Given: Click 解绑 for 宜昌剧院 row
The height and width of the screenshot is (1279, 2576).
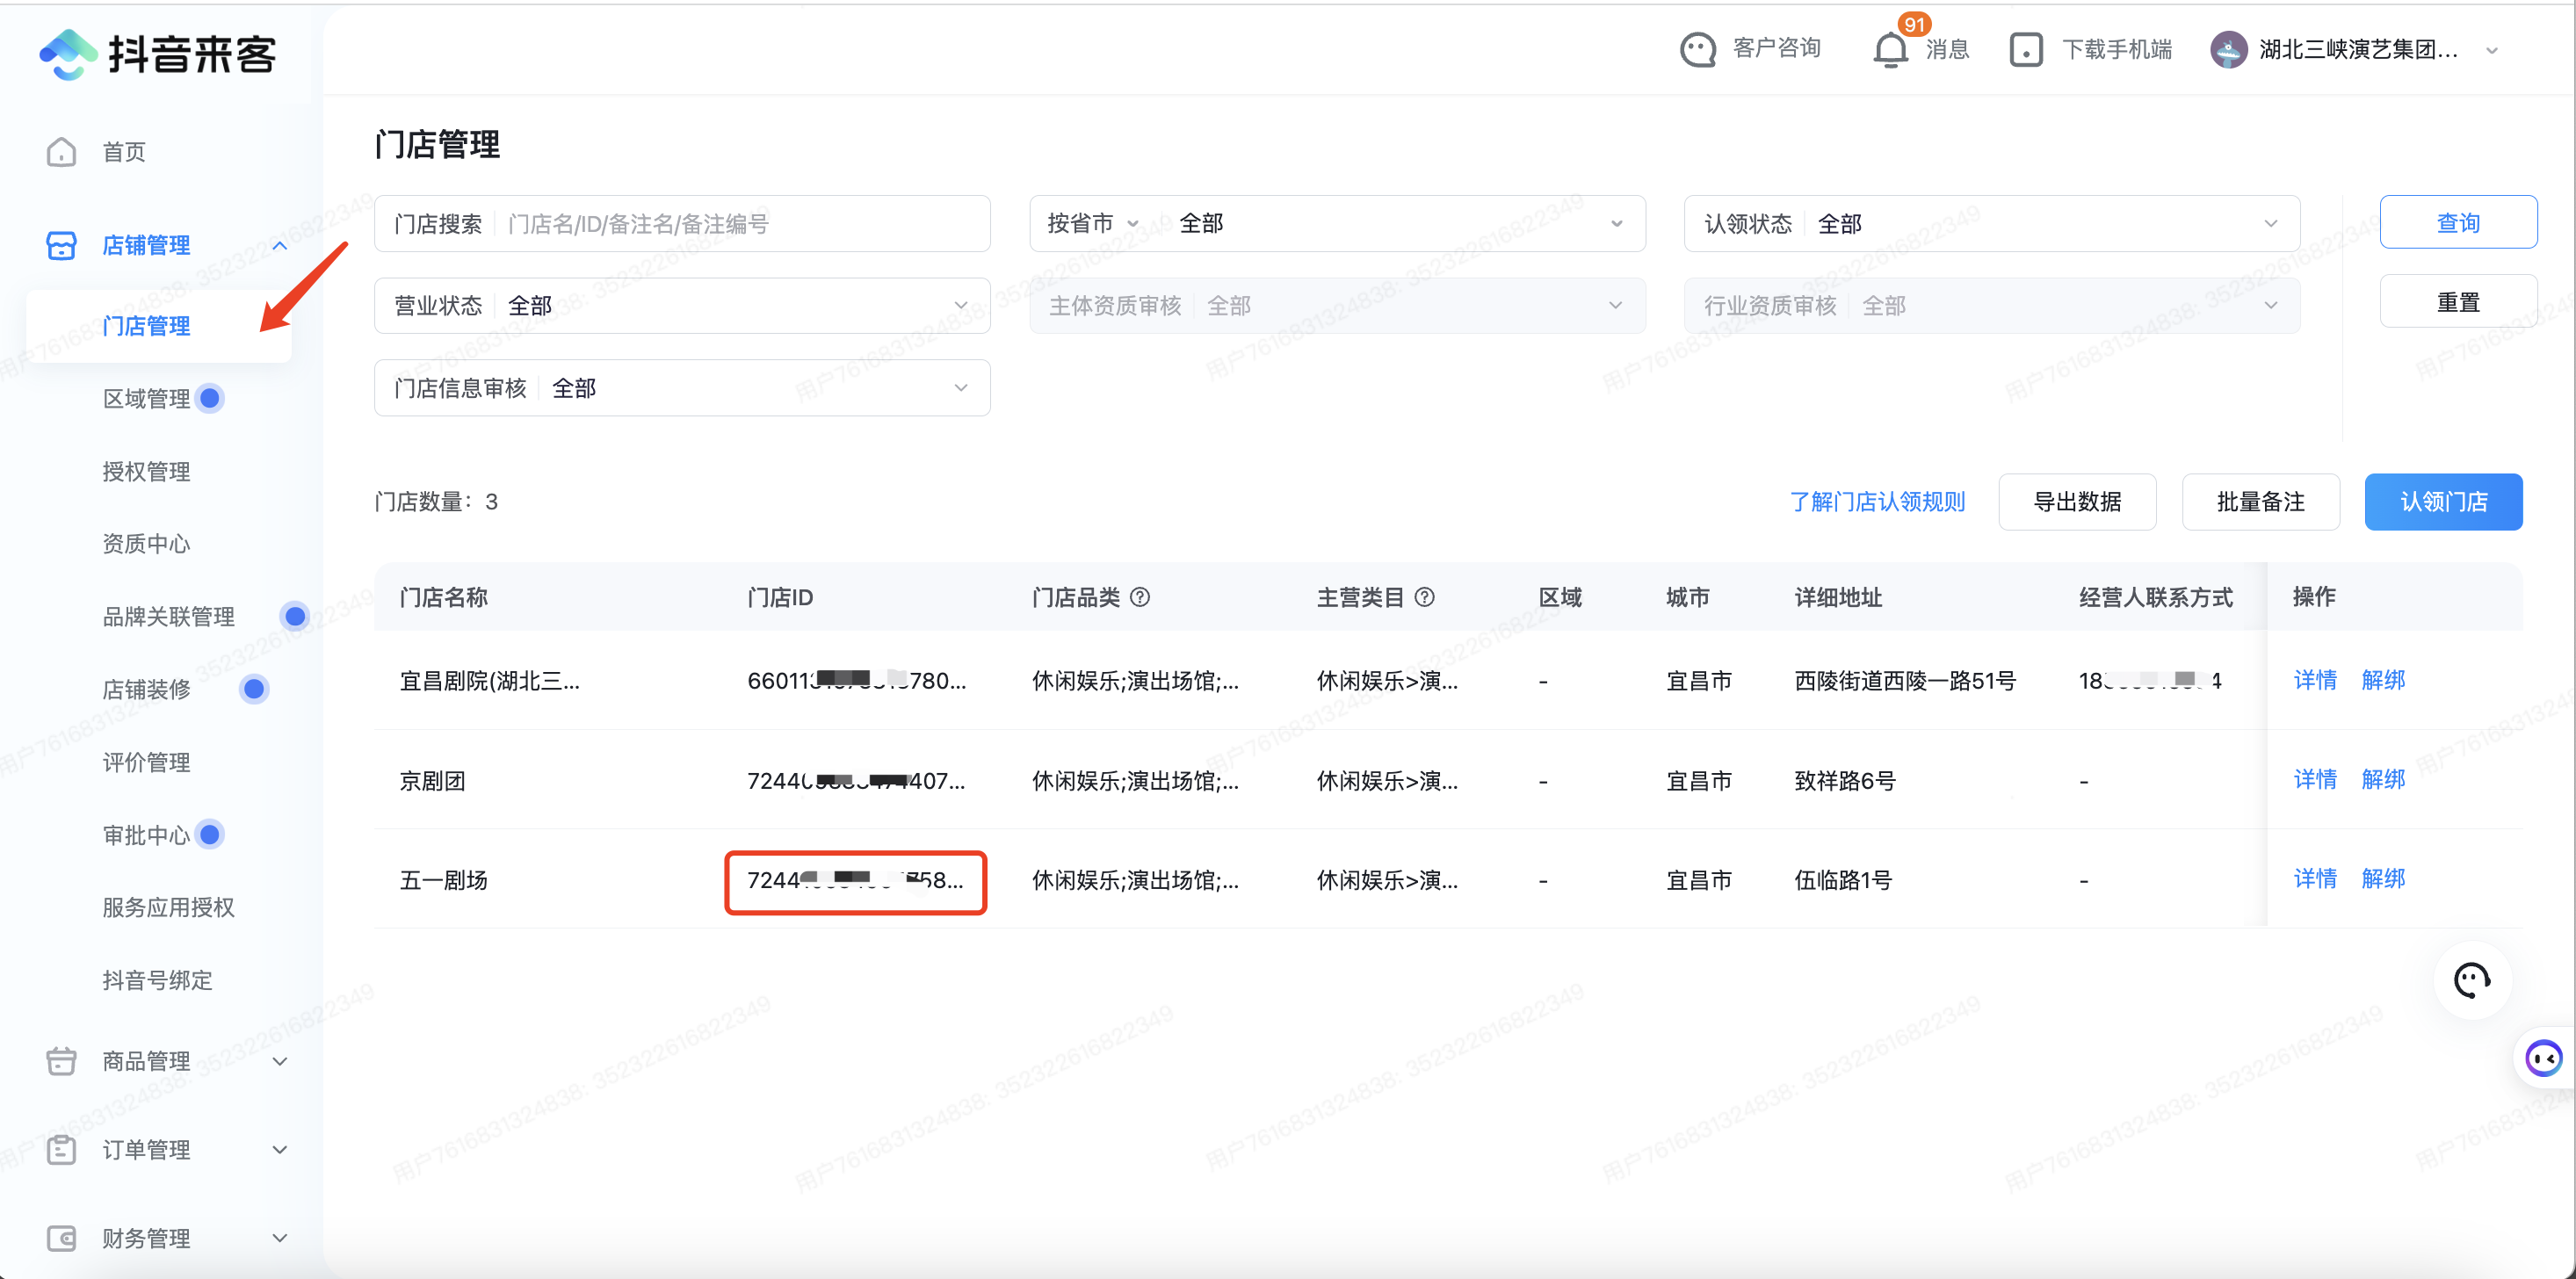Looking at the screenshot, I should click(2383, 680).
